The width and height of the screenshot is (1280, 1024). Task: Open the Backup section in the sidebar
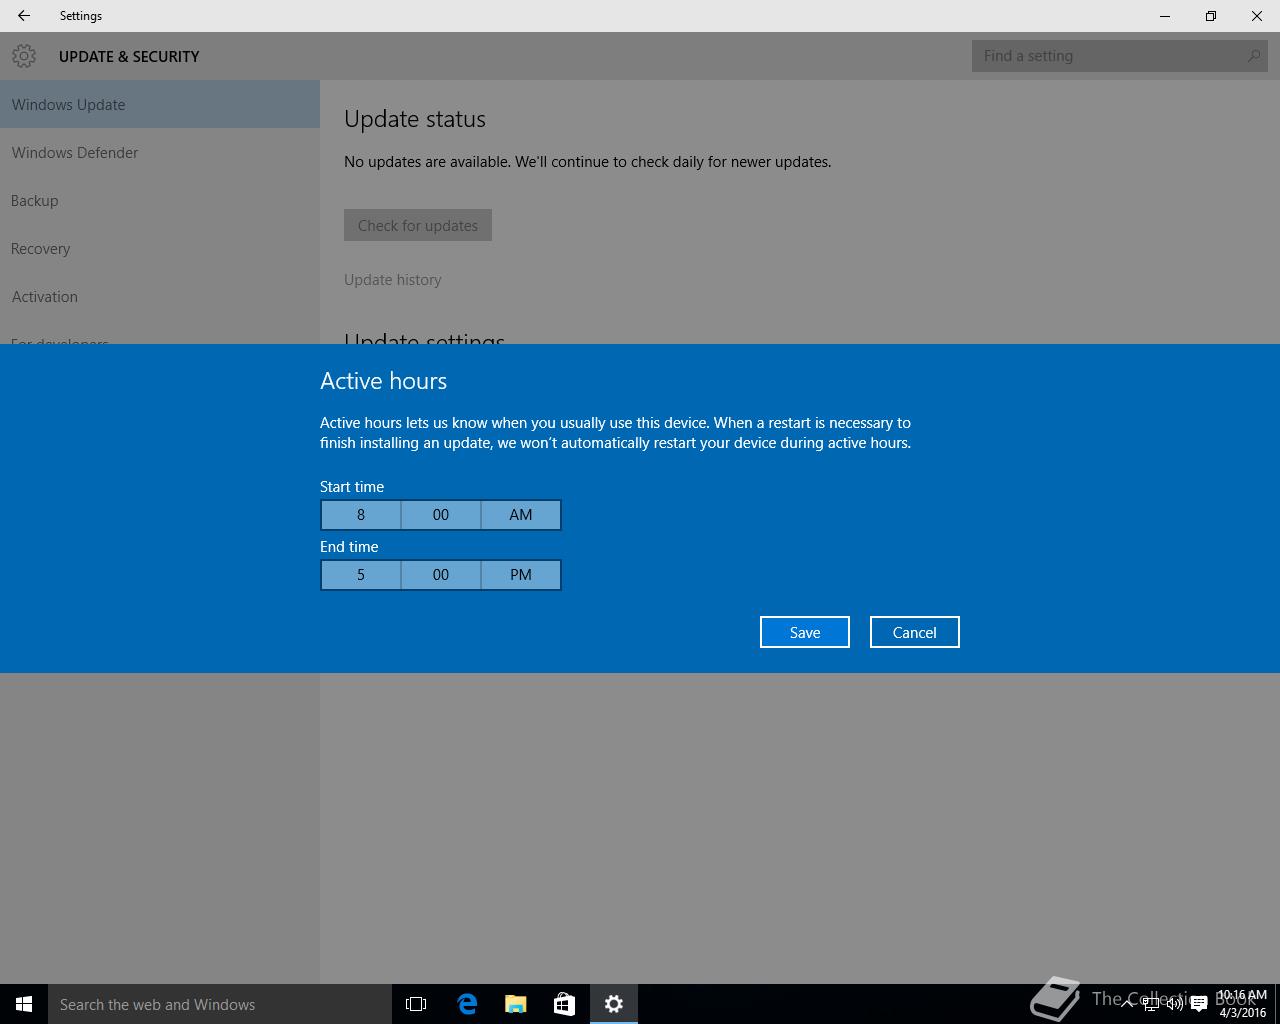coord(160,200)
